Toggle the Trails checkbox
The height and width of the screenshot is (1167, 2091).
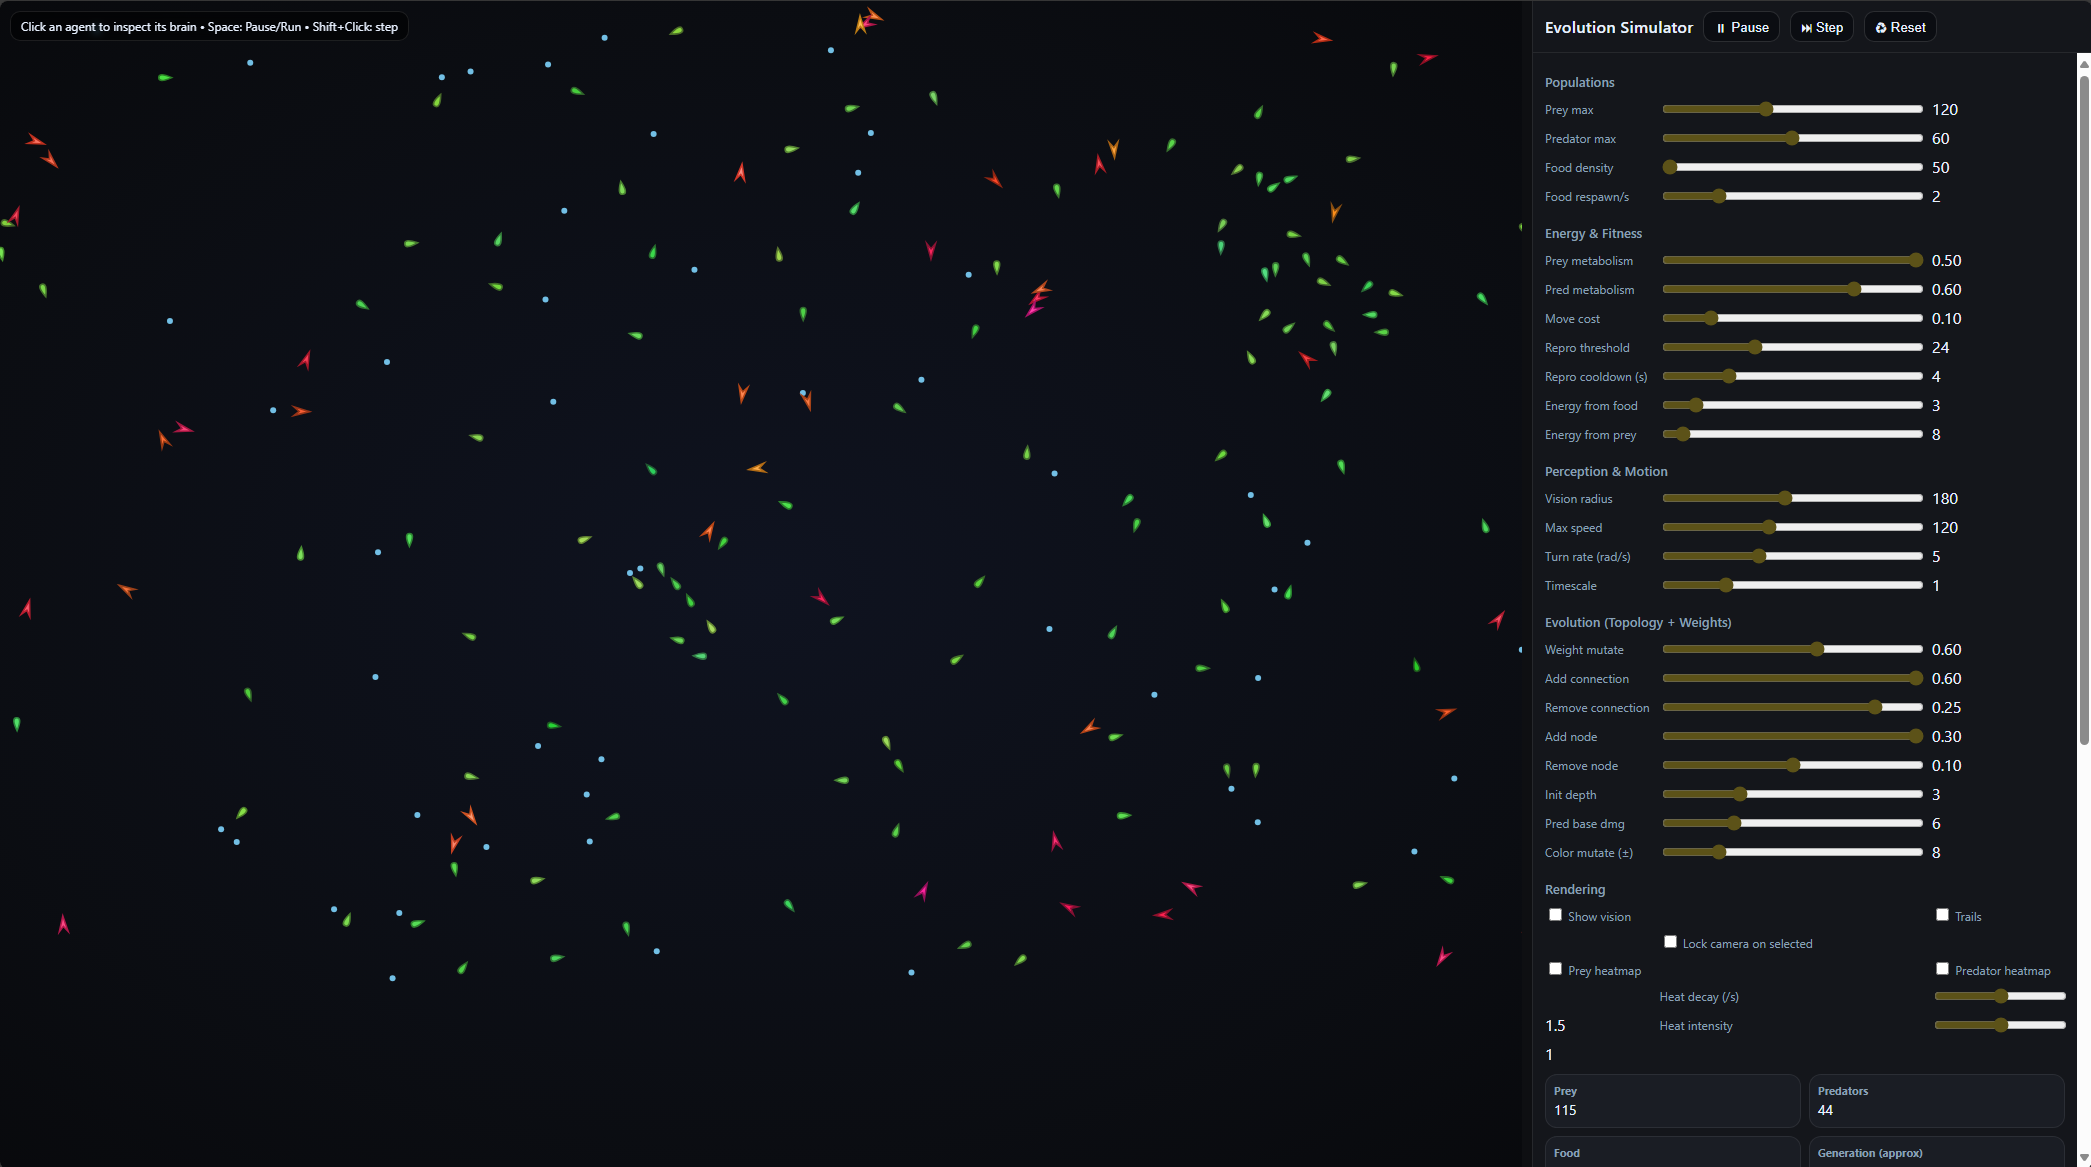(1942, 915)
